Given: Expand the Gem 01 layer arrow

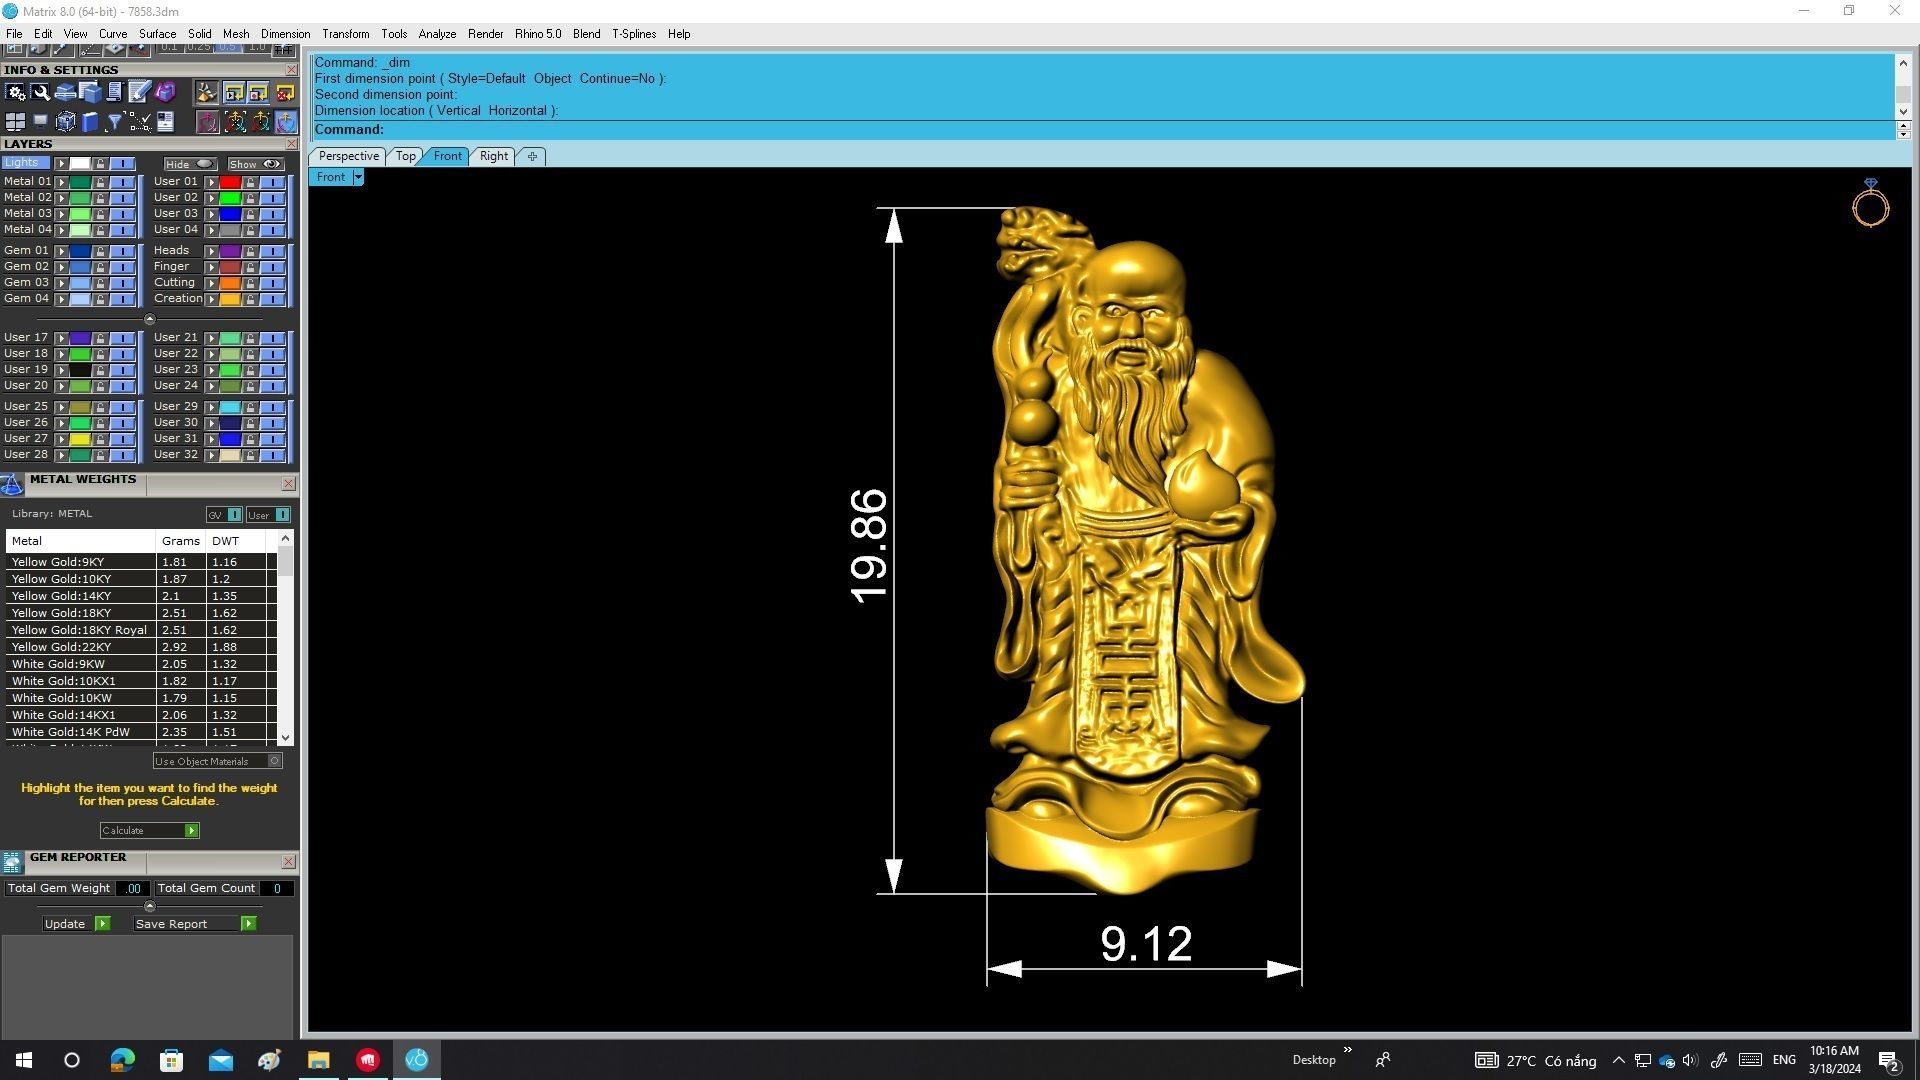Looking at the screenshot, I should point(62,252).
